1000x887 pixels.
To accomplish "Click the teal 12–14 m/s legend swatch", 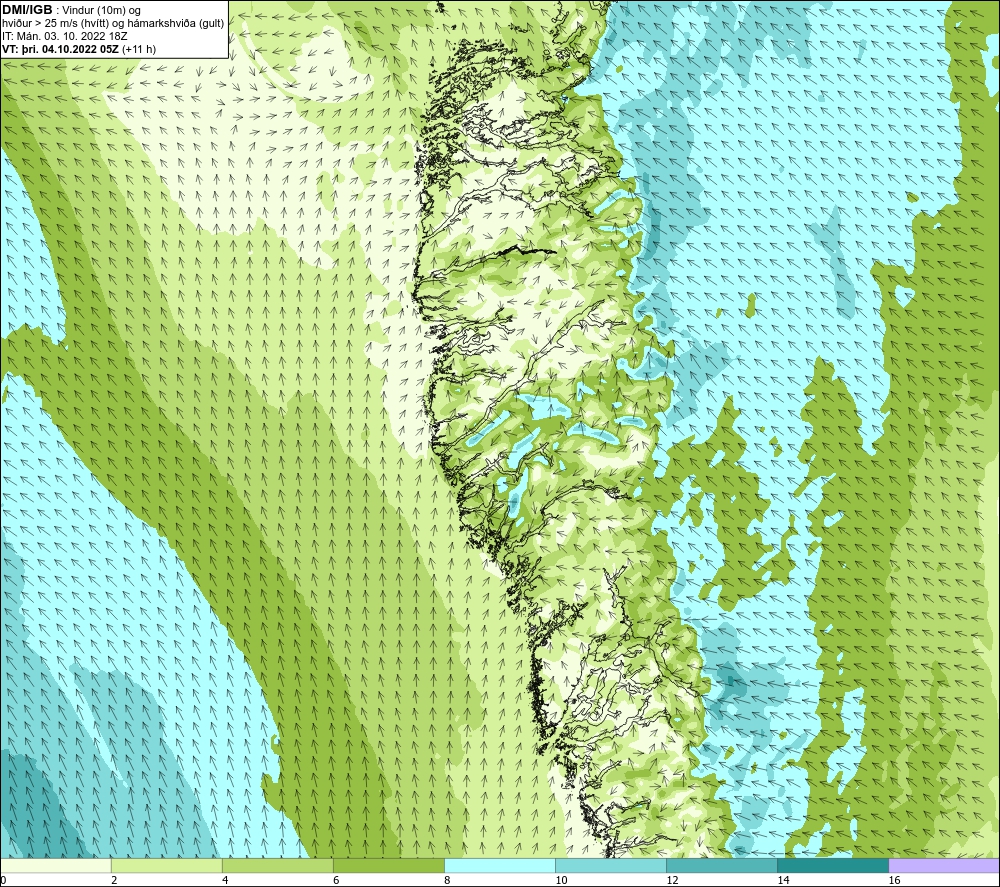I will pyautogui.click(x=722, y=865).
